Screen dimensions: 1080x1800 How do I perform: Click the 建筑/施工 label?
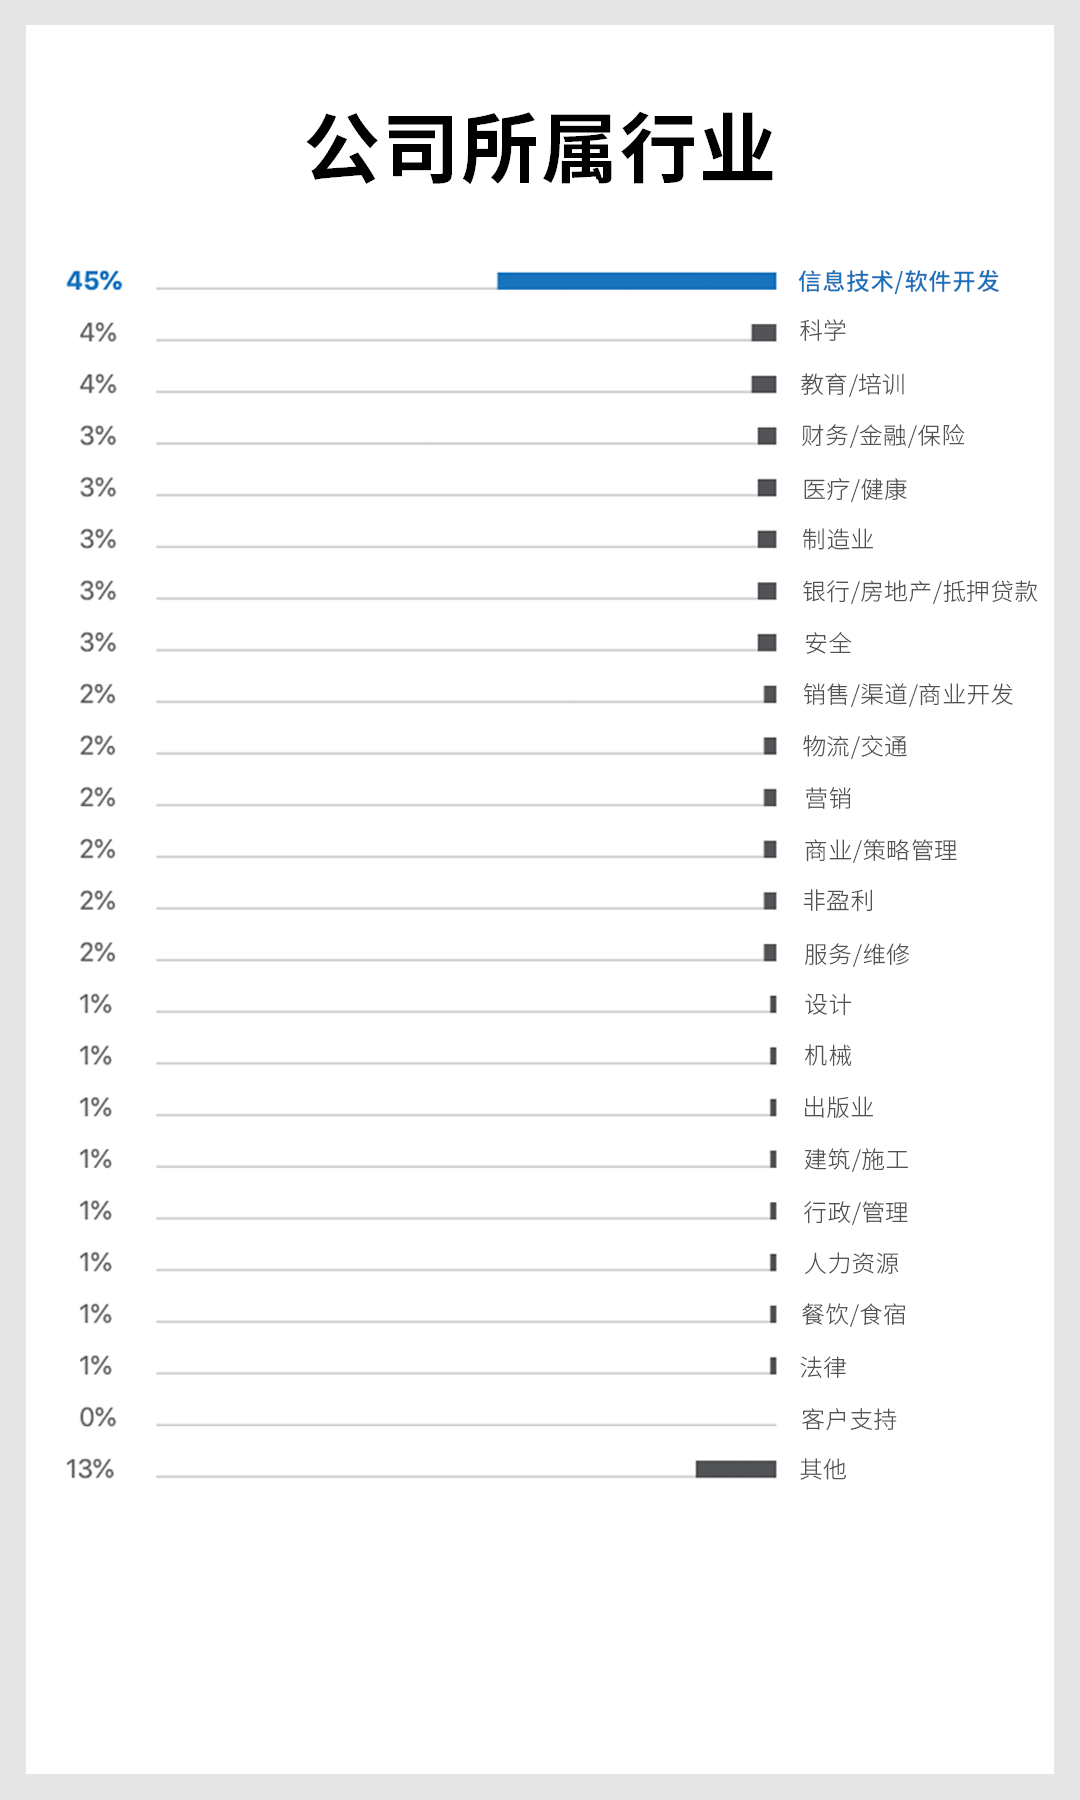pyautogui.click(x=856, y=1159)
